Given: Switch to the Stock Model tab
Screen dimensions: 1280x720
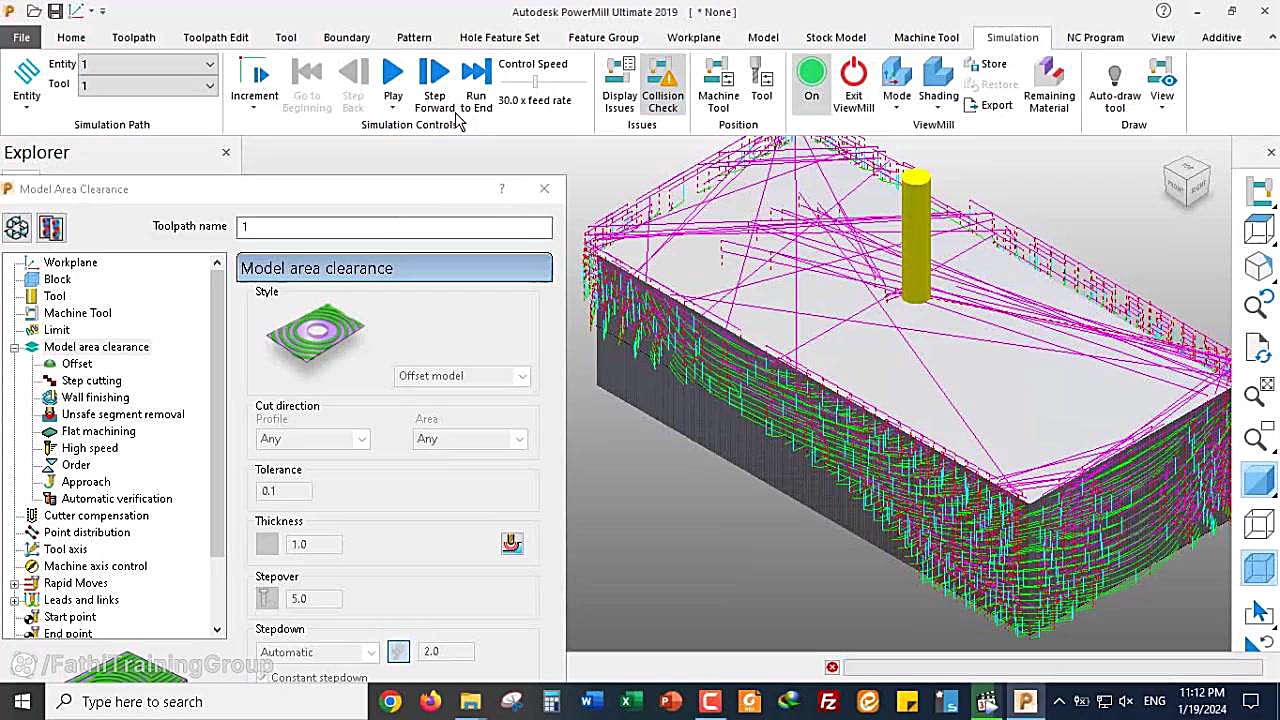Looking at the screenshot, I should [835, 37].
